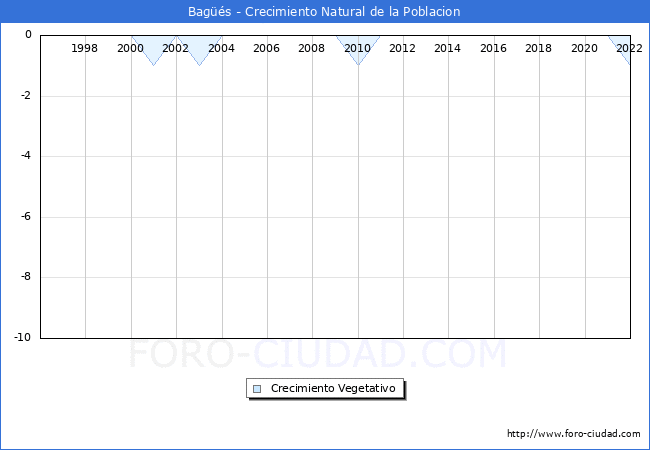Open the http://www.foro-ciudad.com link
The width and height of the screenshot is (650, 450).
click(x=574, y=433)
